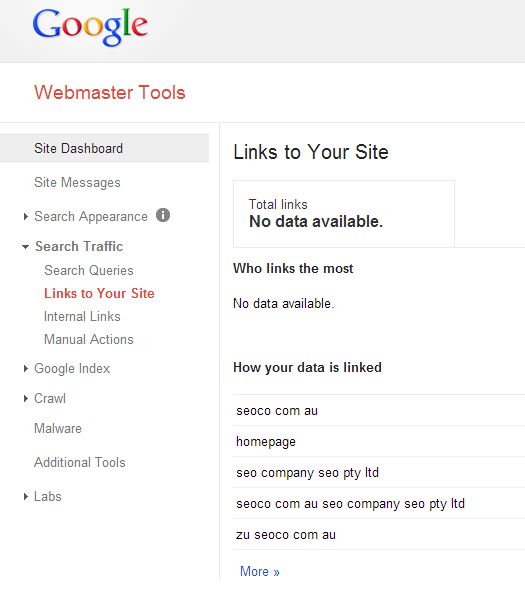The width and height of the screenshot is (525, 601).
Task: Expand the Google Index section
Action: click(26, 369)
